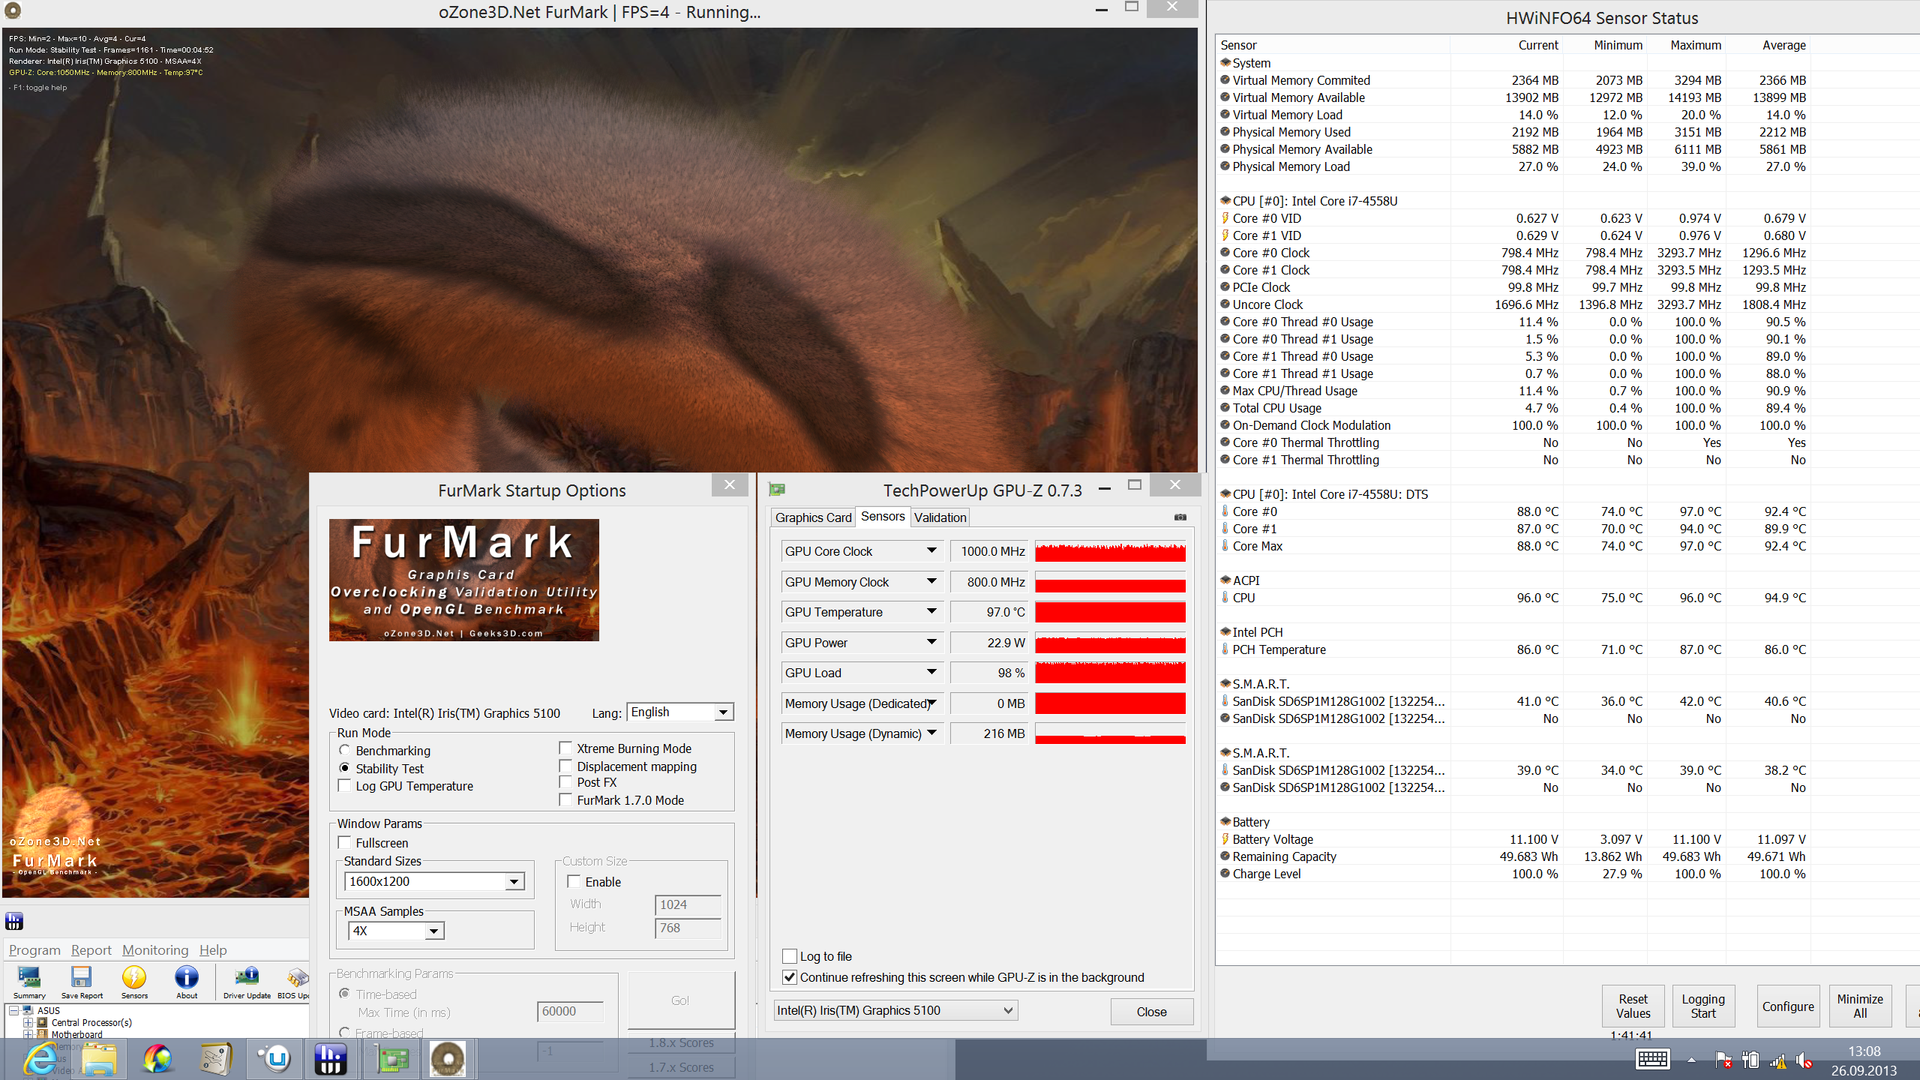
Task: Expand Central Processor(s) tree node
Action: click(28, 1023)
